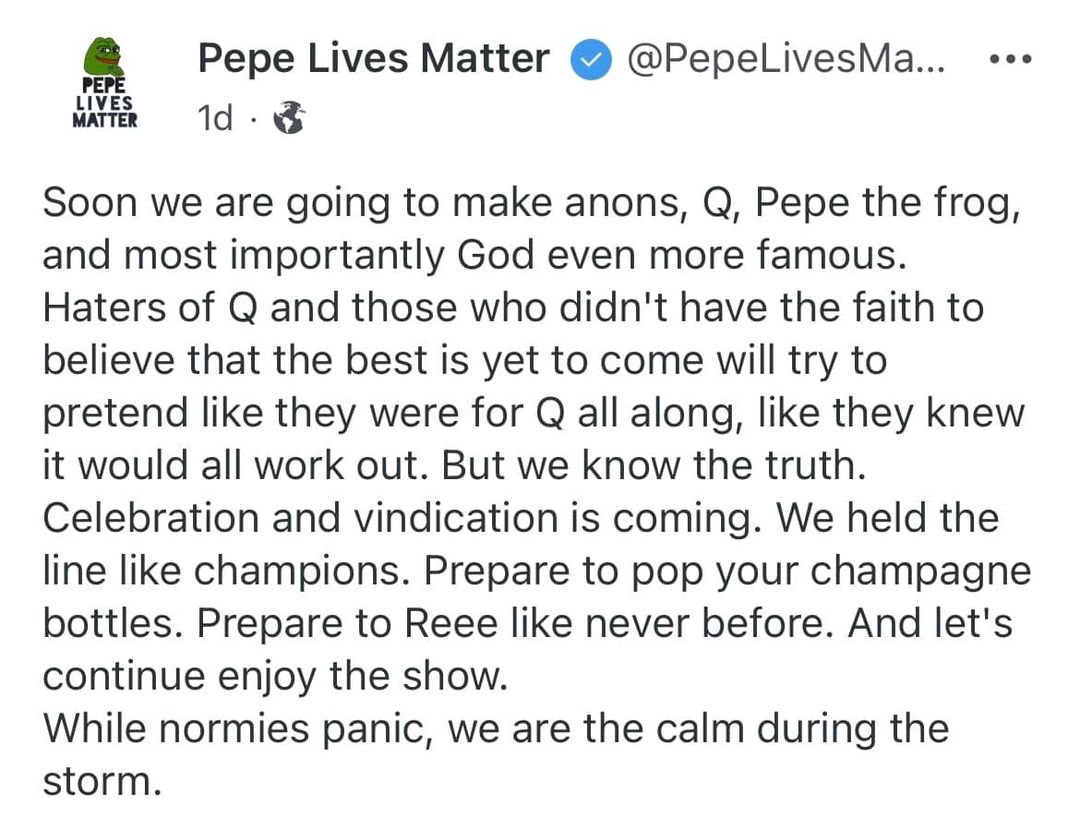Click the "PEPE LIVES MATTER" avatar logo text
Image resolution: width=1080 pixels, height=830 pixels.
[103, 104]
